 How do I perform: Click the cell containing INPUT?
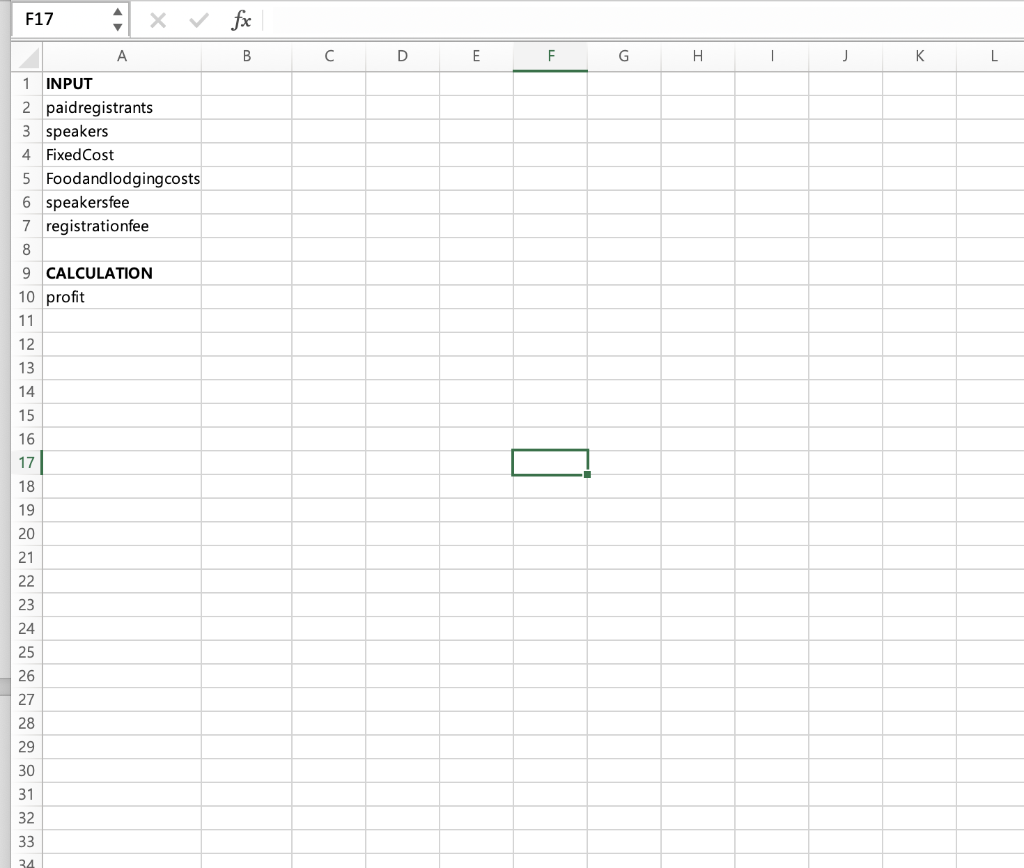121,84
